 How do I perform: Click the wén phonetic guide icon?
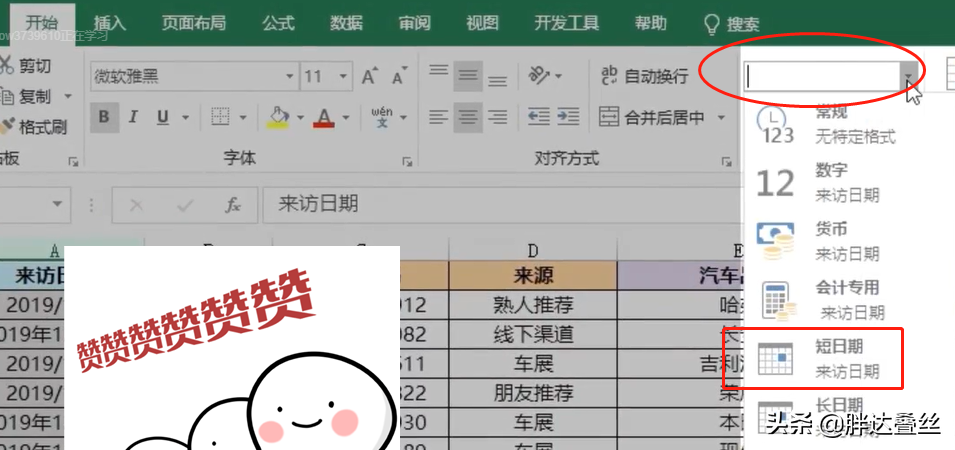(x=382, y=117)
